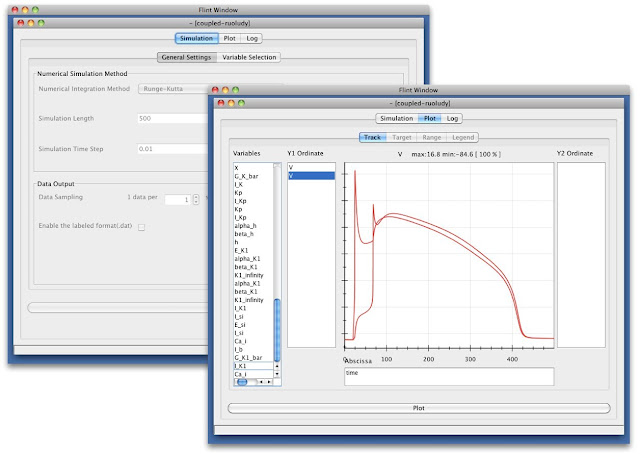Screen dimensions: 640x454
Task: Click the right arrow of the Variables horizontal scrollbar
Action: click(270, 381)
